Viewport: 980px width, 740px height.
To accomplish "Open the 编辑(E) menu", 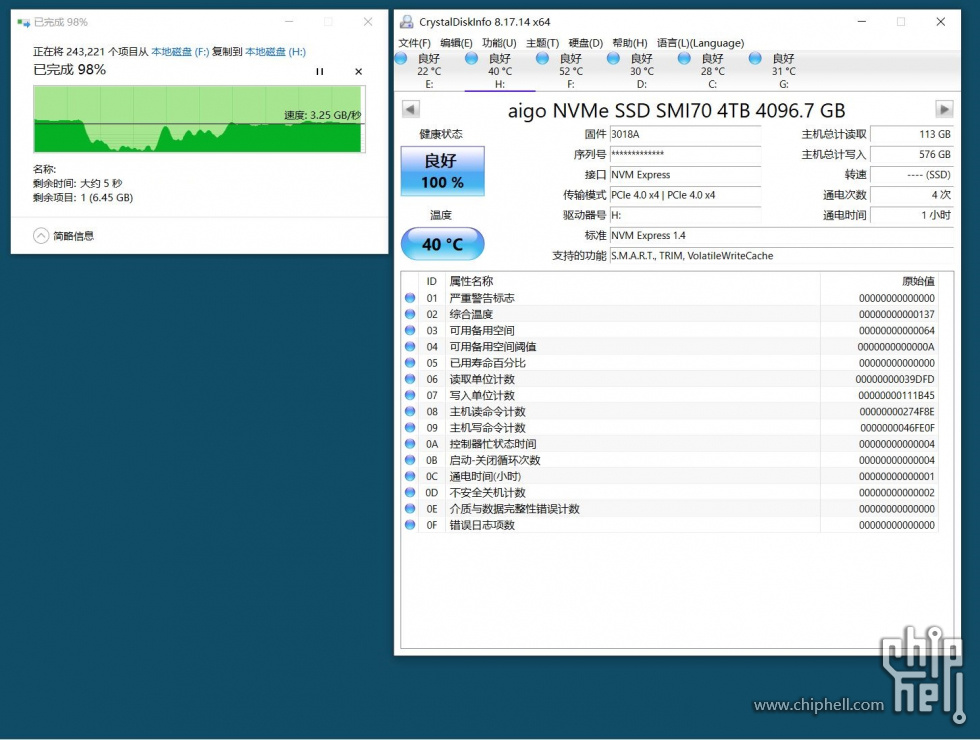I will coord(456,43).
